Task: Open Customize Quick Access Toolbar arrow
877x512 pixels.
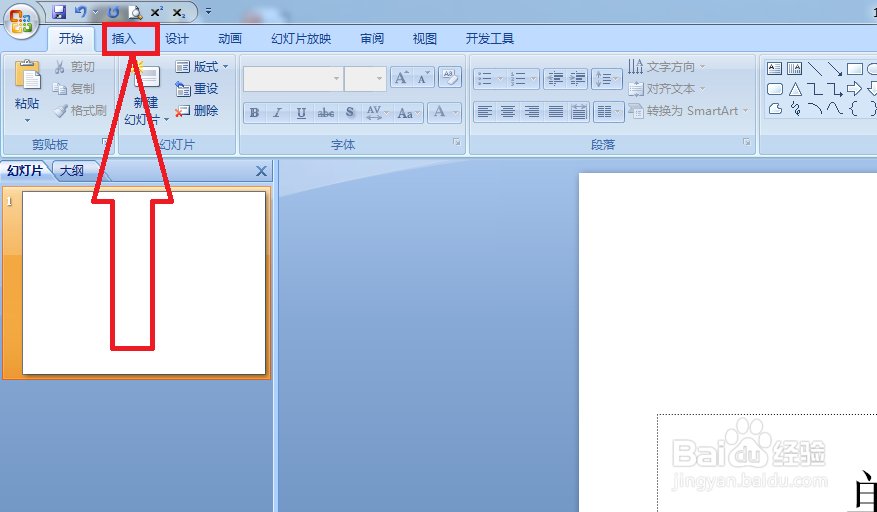Action: point(209,11)
